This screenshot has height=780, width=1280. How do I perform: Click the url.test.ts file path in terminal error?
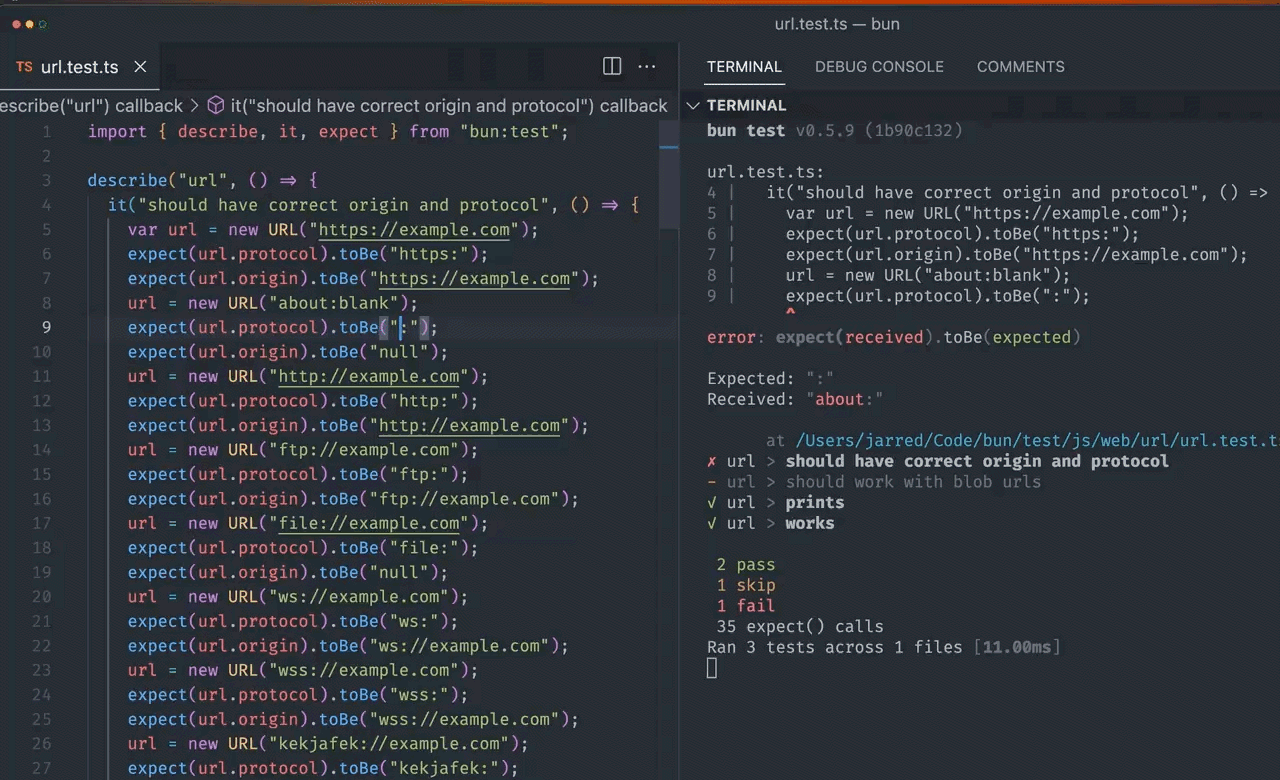click(1038, 440)
